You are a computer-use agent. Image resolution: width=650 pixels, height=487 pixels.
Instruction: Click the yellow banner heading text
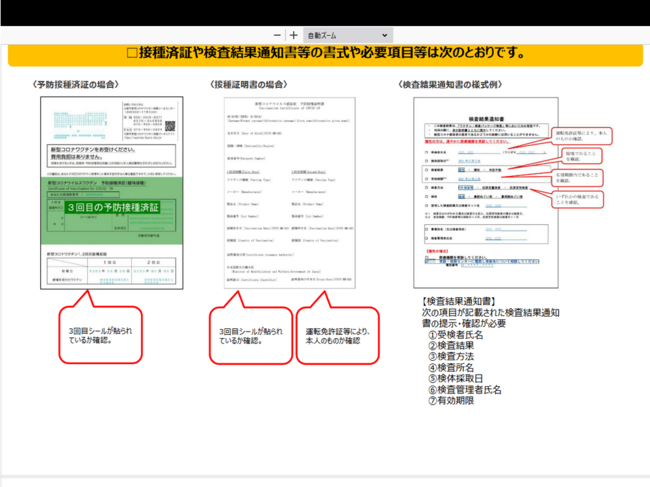pyautogui.click(x=326, y=53)
